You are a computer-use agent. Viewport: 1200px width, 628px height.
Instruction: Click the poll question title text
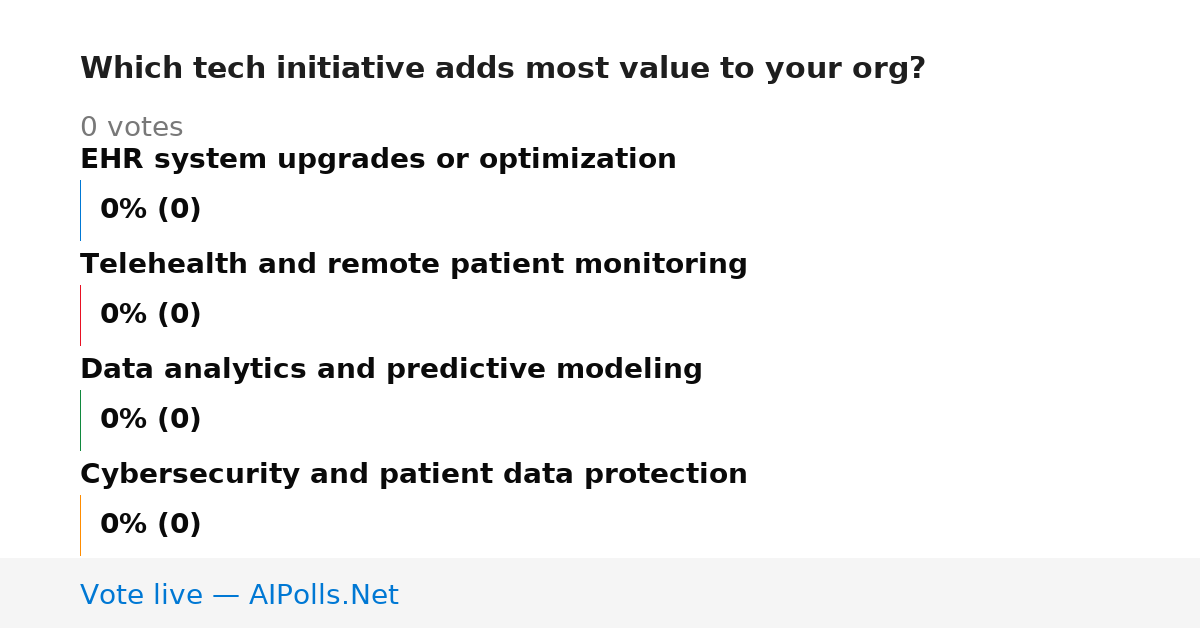click(503, 69)
